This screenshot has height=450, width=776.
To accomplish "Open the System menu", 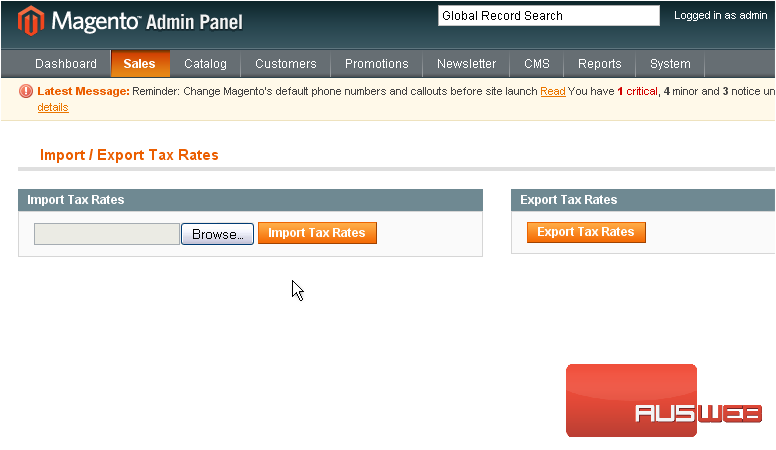I will point(670,64).
